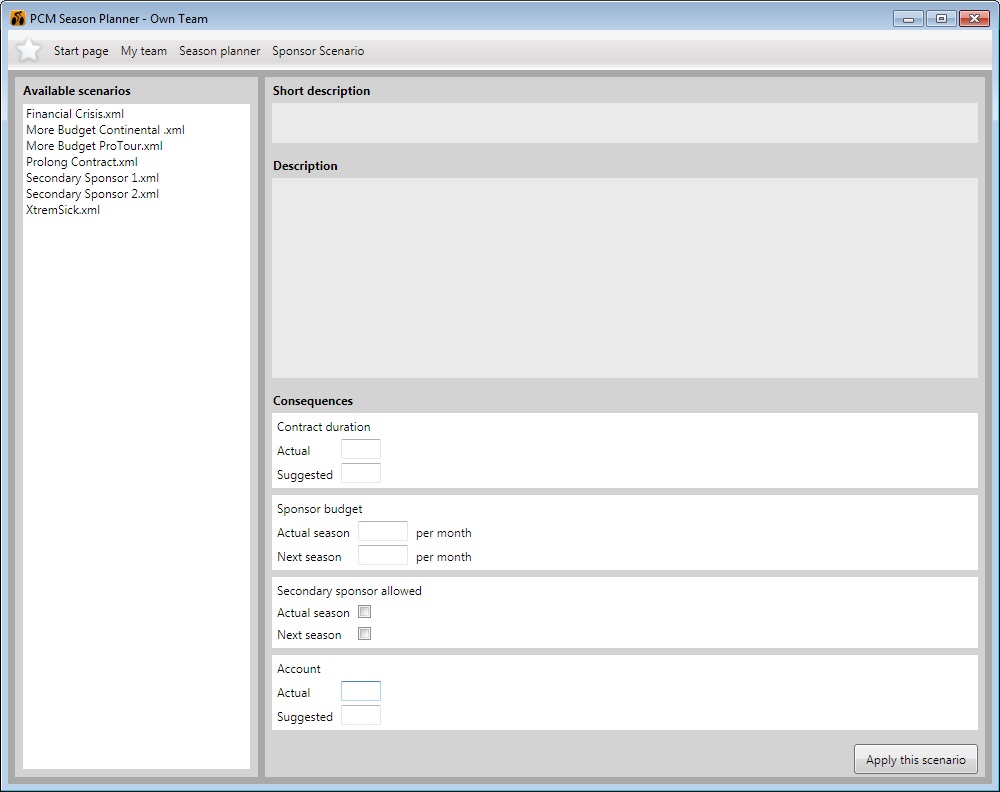Select Secondary Sponsor 1.xml scenario
This screenshot has width=1000, height=792.
click(92, 178)
